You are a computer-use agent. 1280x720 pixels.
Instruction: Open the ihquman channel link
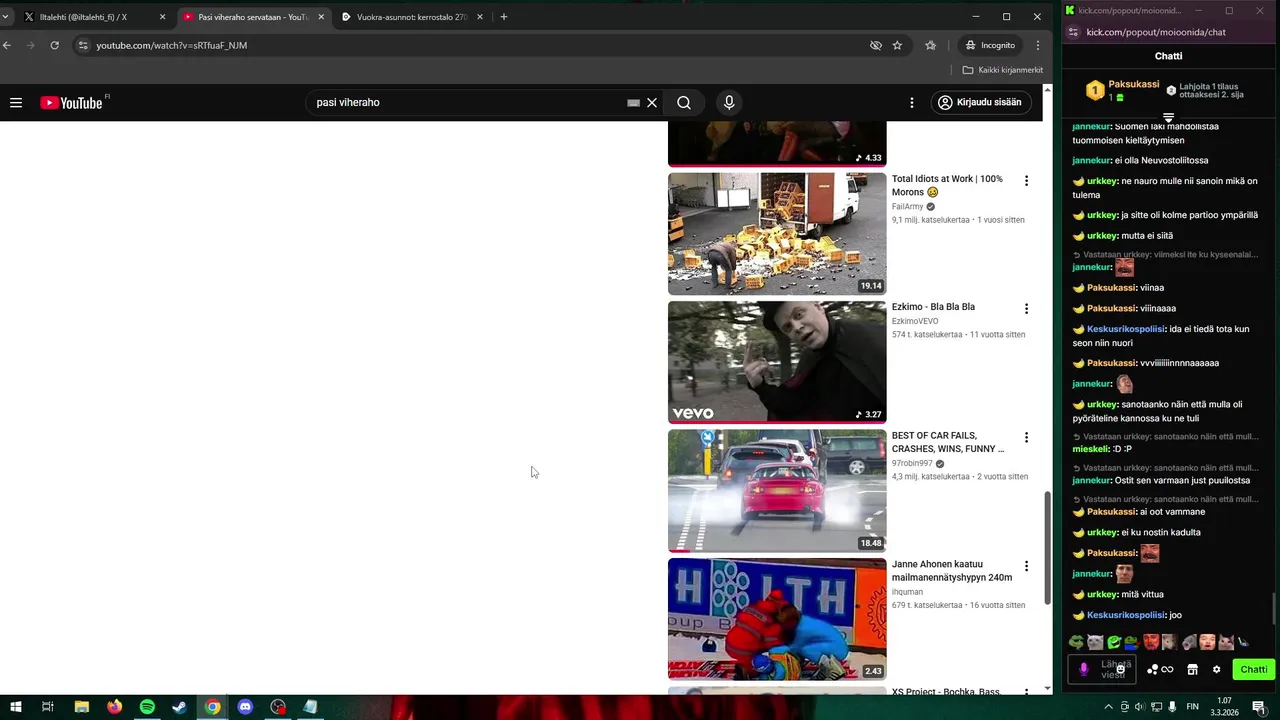coord(907,592)
